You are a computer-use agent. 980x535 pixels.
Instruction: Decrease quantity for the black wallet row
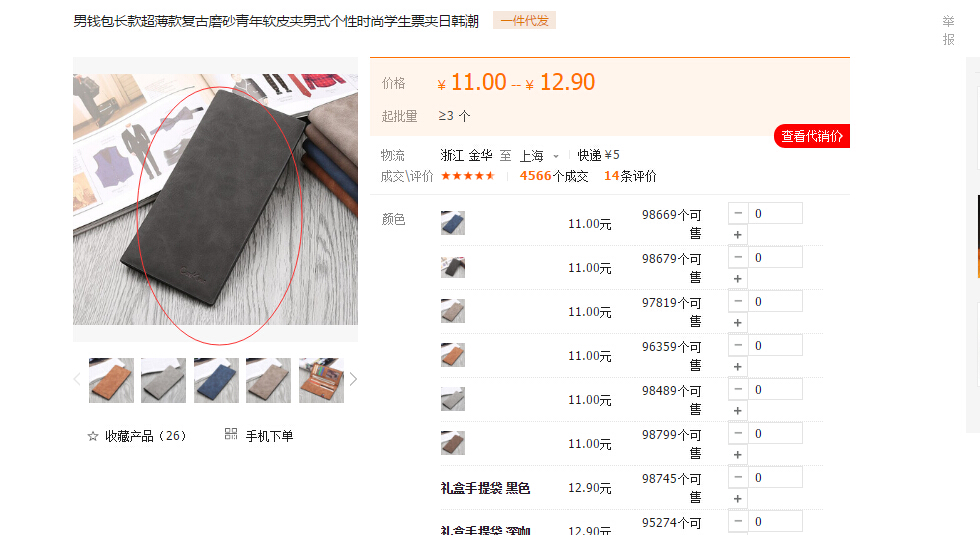coord(738,258)
